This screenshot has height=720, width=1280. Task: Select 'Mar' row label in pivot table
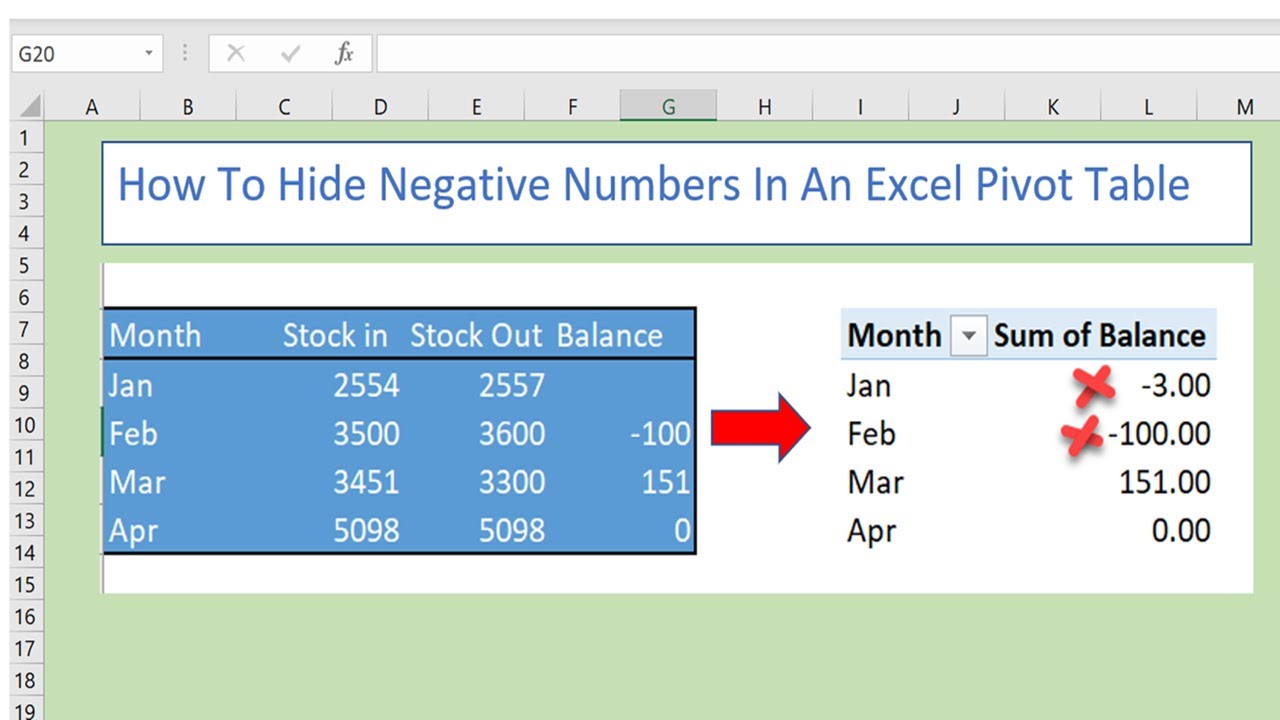tap(875, 482)
